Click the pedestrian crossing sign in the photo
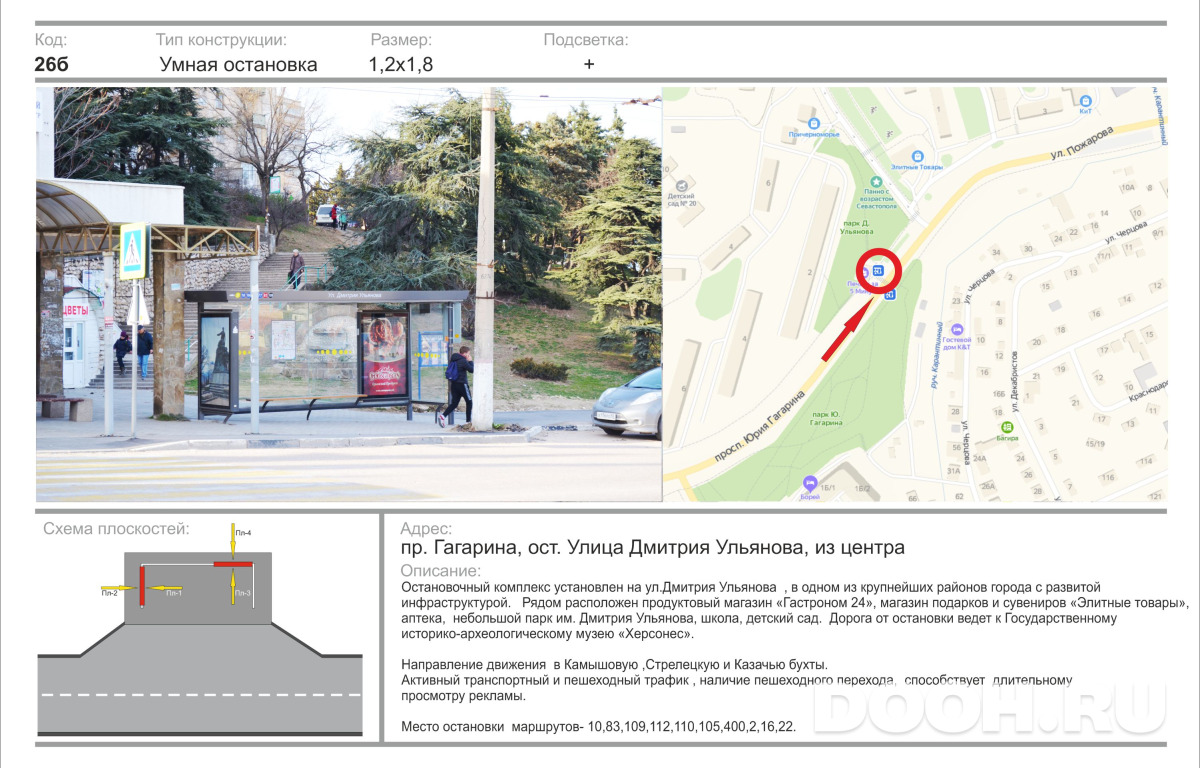Image resolution: width=1200 pixels, height=768 pixels. [x=132, y=250]
